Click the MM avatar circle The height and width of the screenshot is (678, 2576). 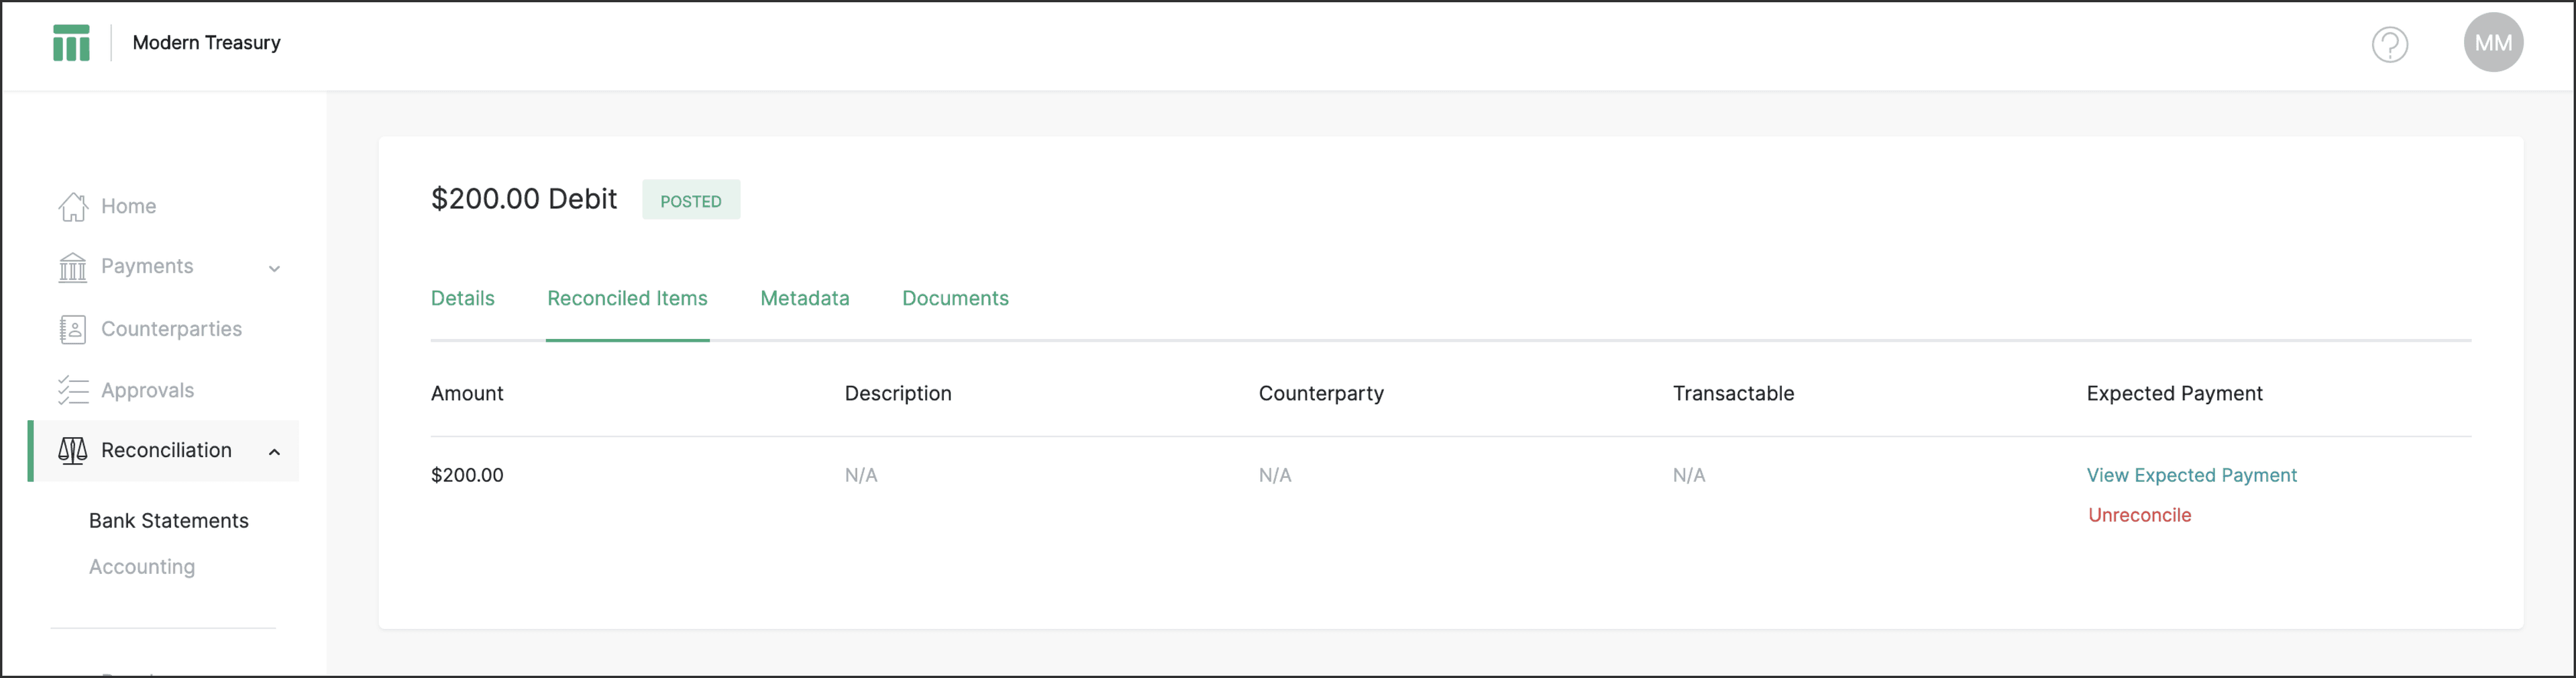[2494, 42]
